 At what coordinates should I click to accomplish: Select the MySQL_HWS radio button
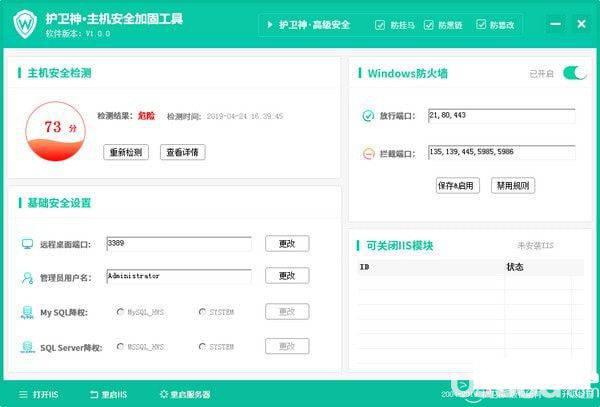point(120,312)
